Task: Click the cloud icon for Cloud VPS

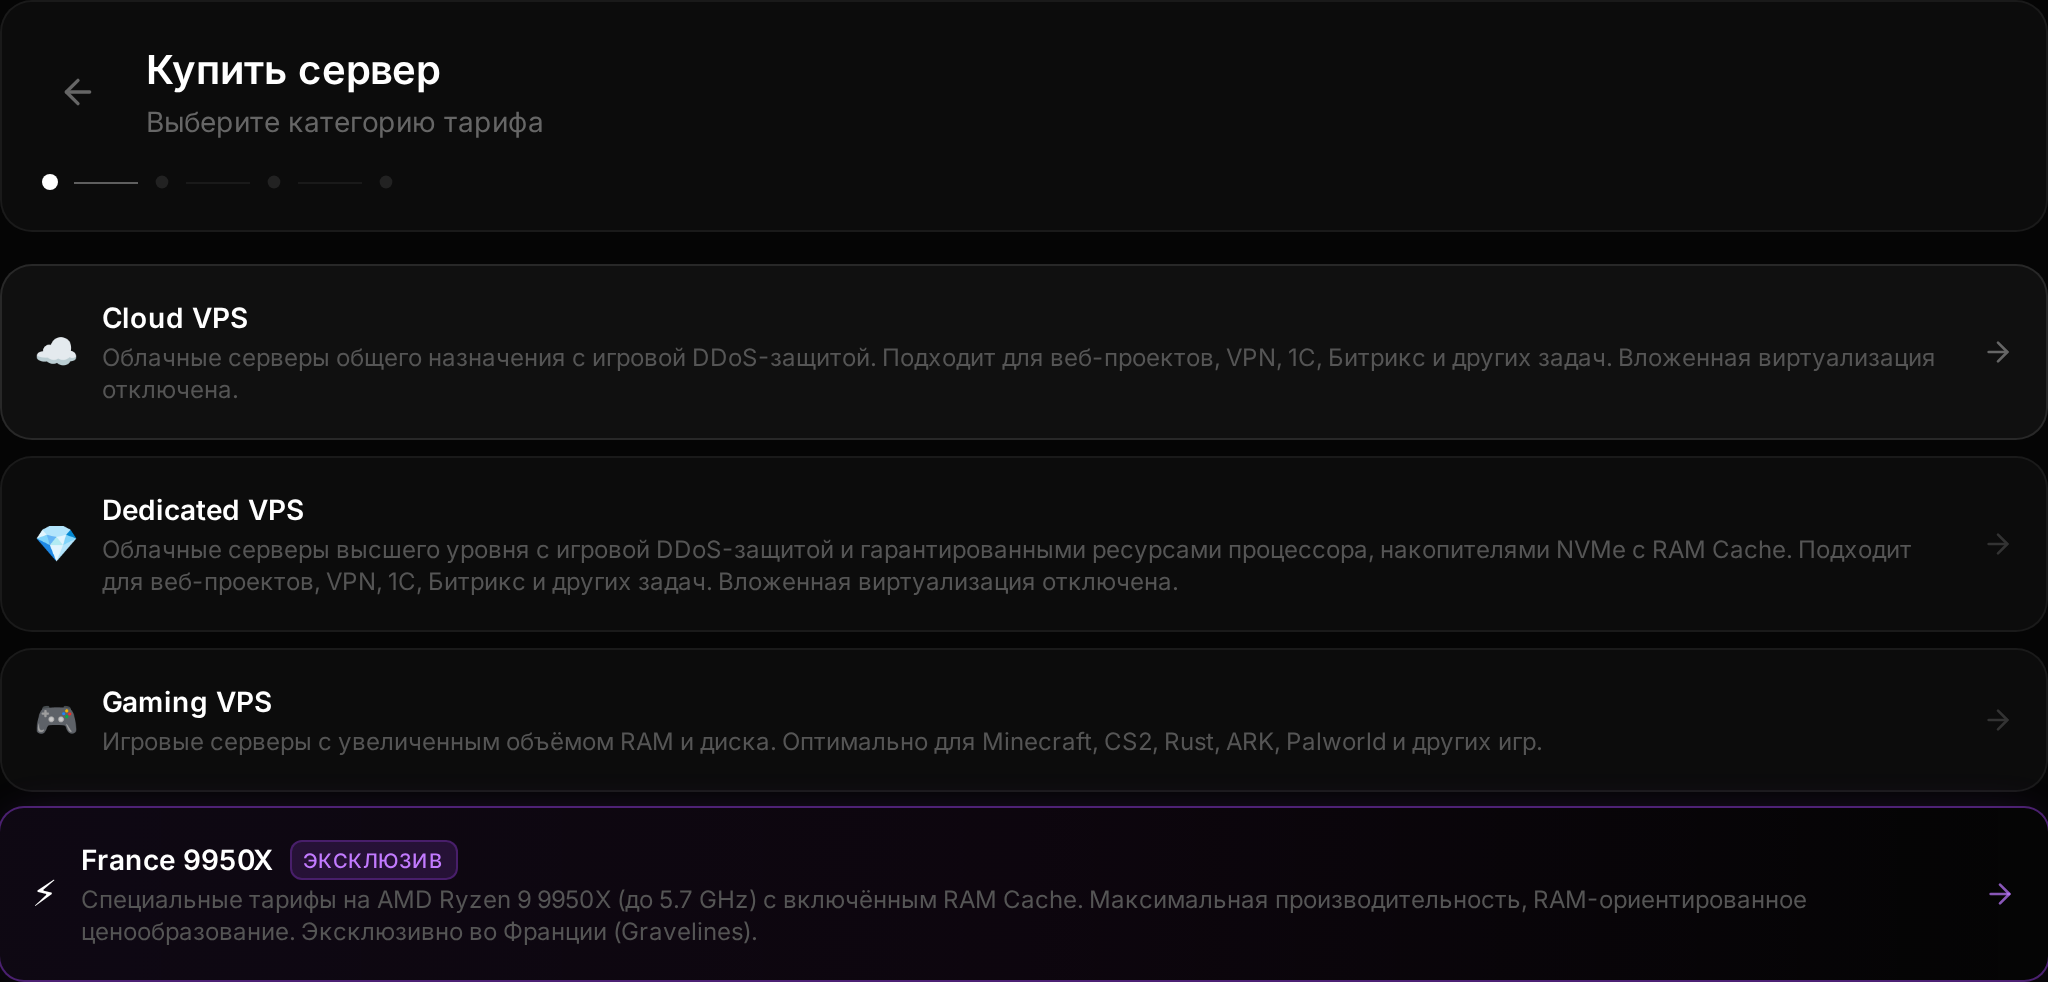Action: [x=56, y=352]
